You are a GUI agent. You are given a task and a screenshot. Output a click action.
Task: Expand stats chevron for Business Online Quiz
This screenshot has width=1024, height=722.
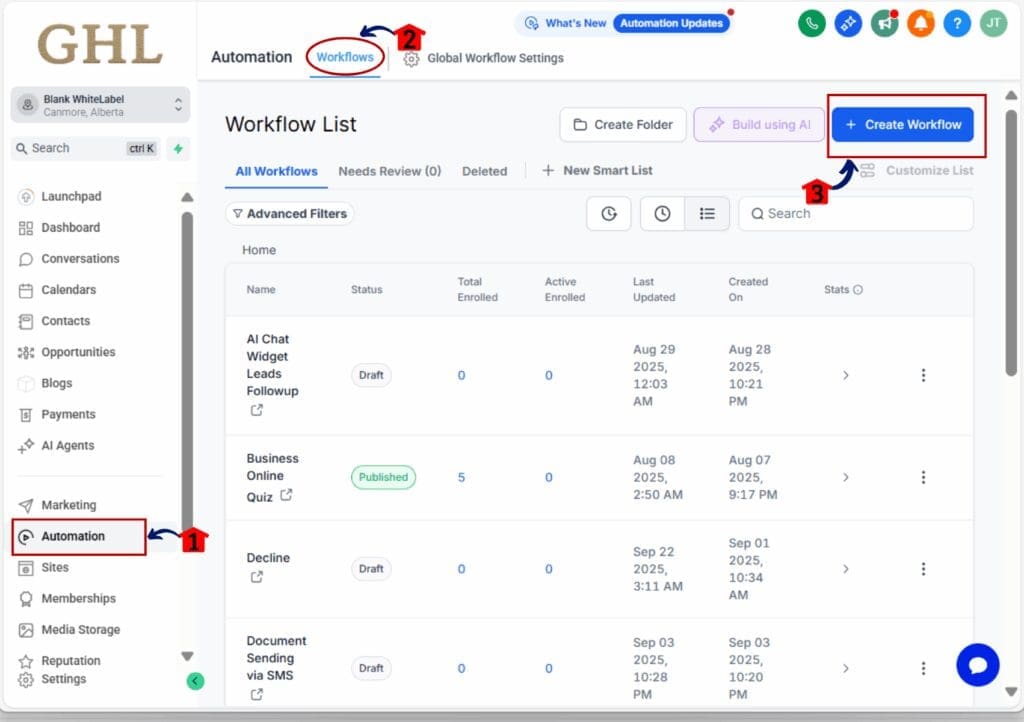(x=845, y=478)
